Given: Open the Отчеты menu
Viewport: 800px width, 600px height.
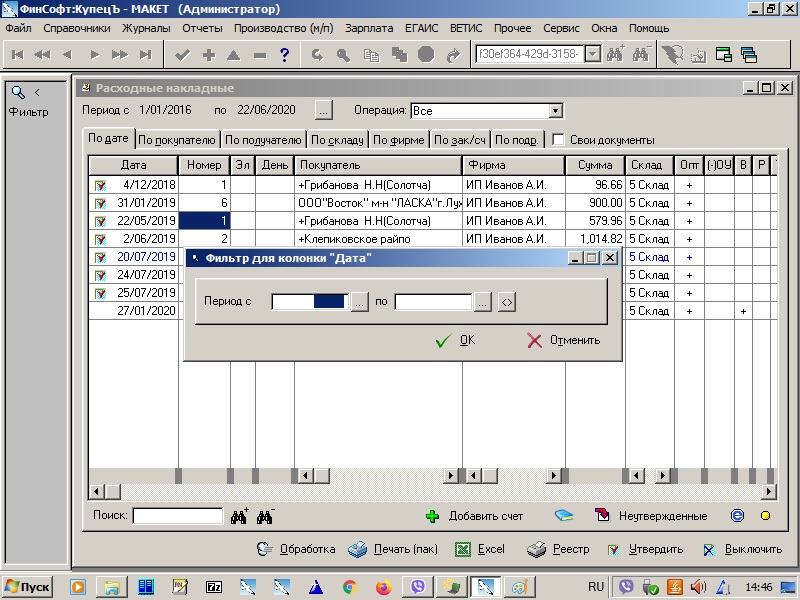Looking at the screenshot, I should (202, 28).
